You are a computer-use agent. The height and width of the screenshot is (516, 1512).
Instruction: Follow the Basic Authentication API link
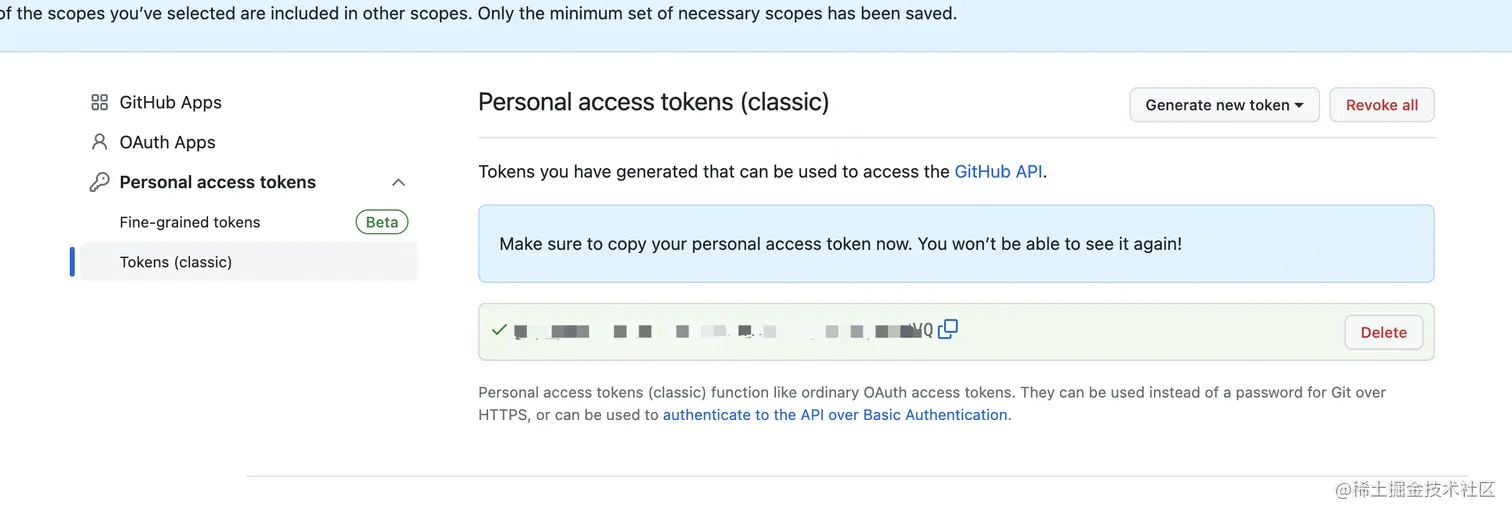(834, 415)
